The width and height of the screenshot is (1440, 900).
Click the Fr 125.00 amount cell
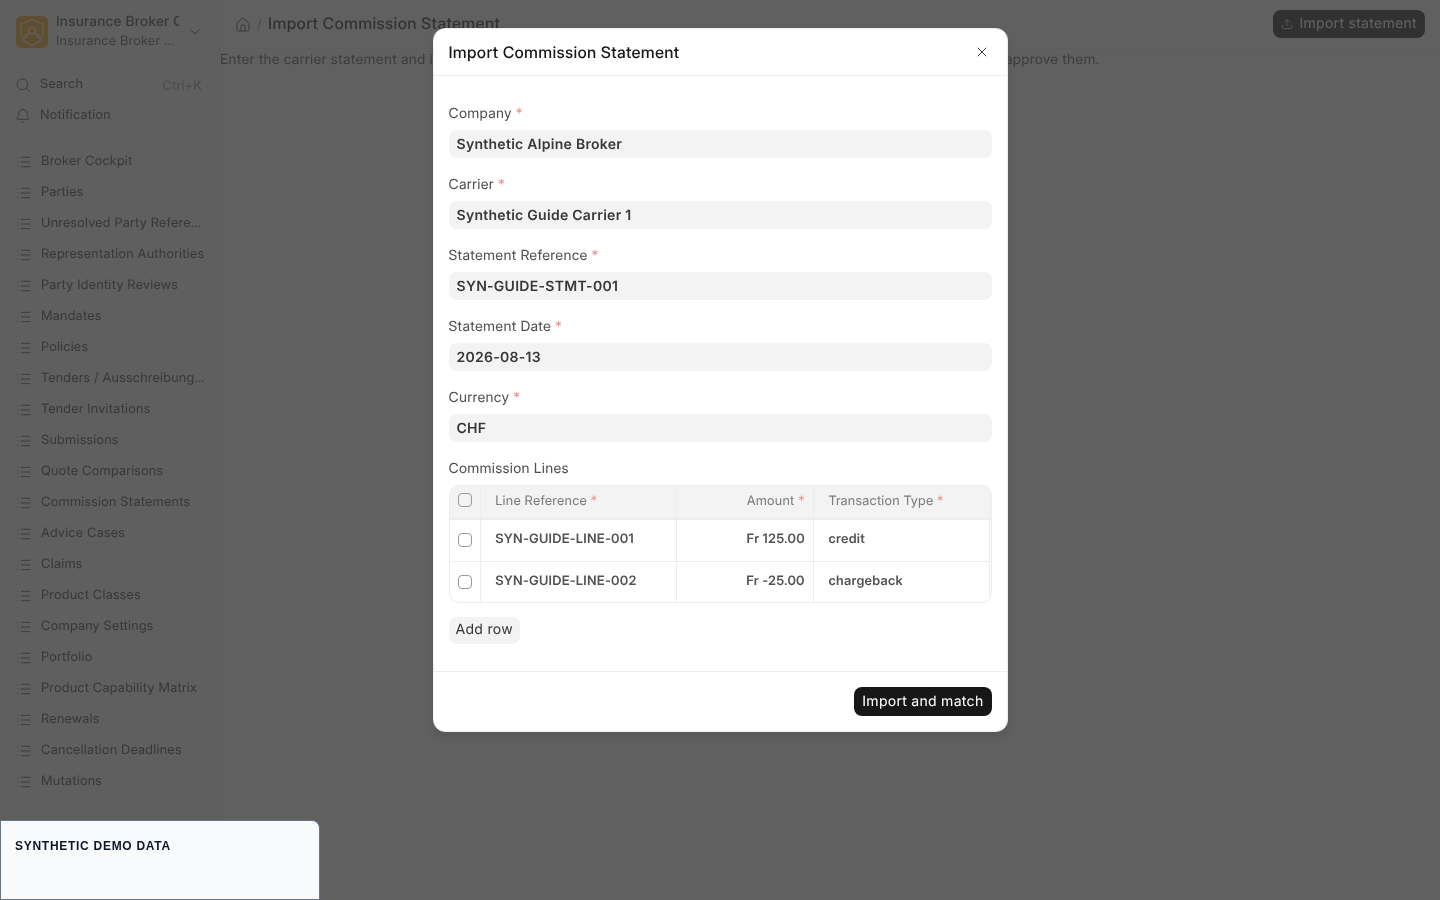click(745, 539)
